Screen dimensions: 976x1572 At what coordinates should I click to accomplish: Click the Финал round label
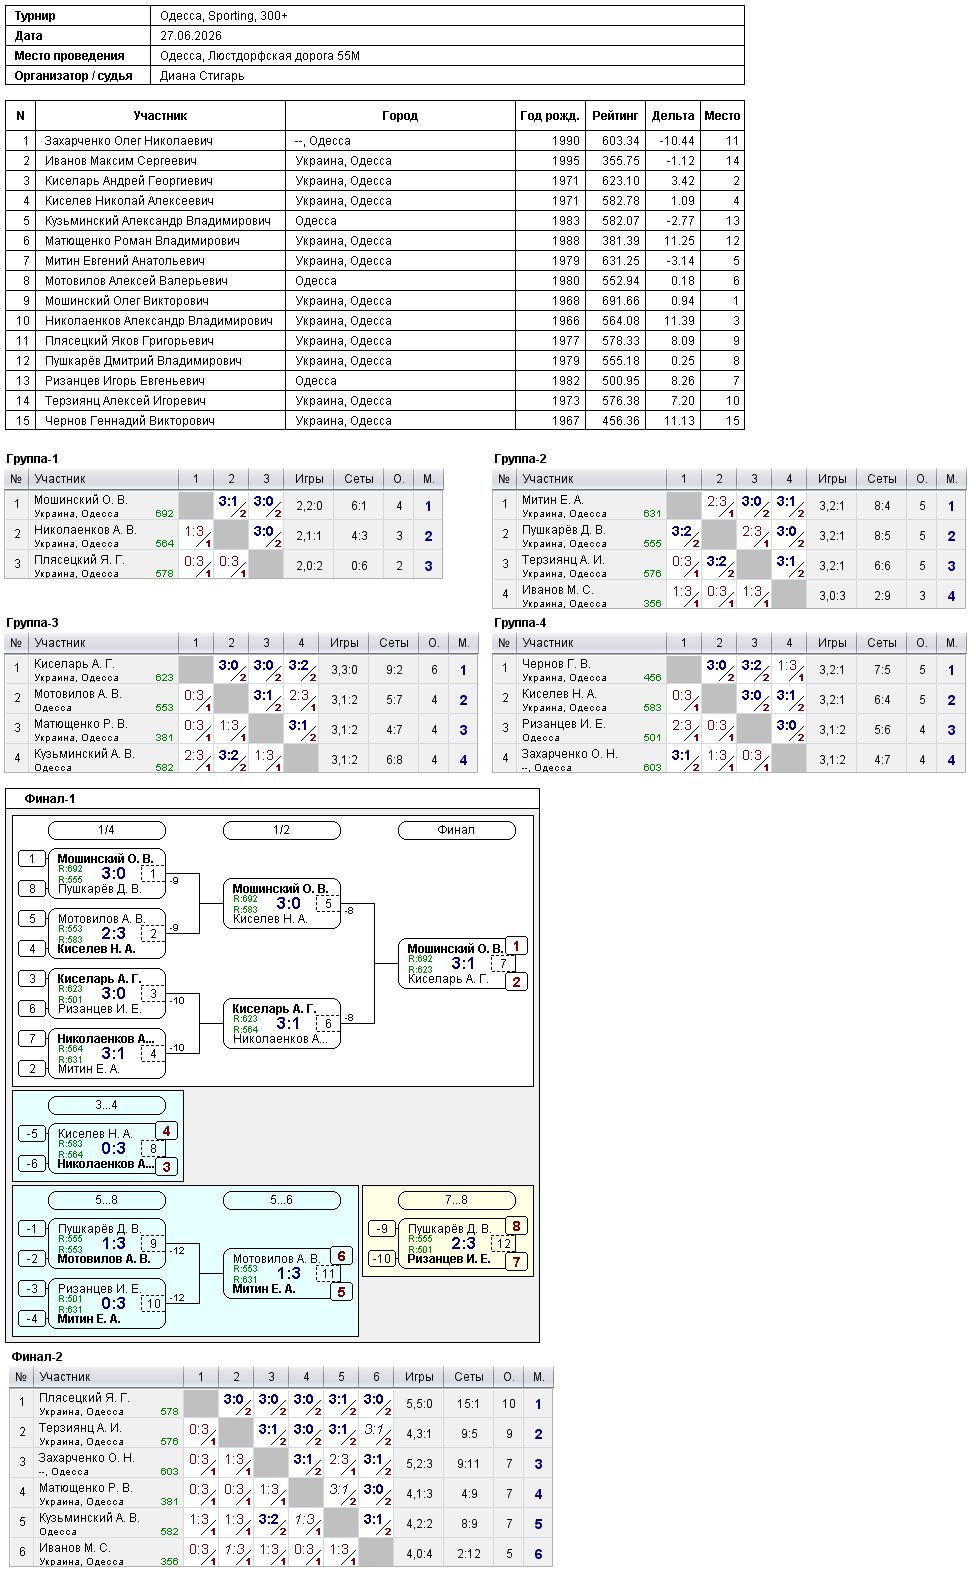coord(456,830)
